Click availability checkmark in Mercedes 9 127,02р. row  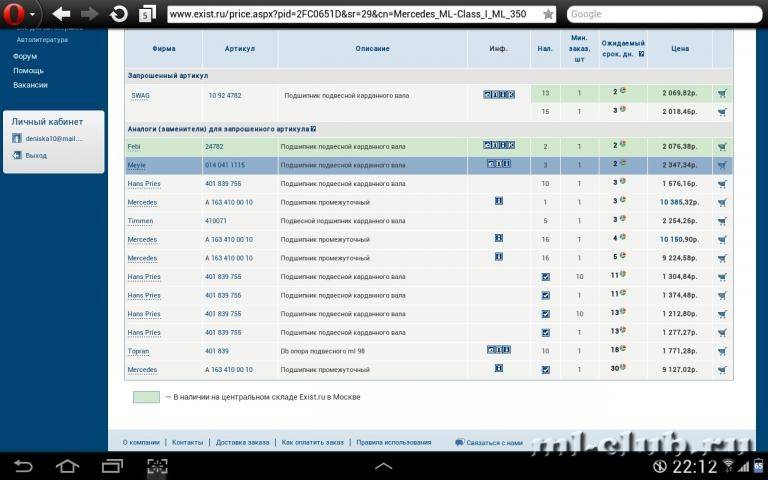546,370
